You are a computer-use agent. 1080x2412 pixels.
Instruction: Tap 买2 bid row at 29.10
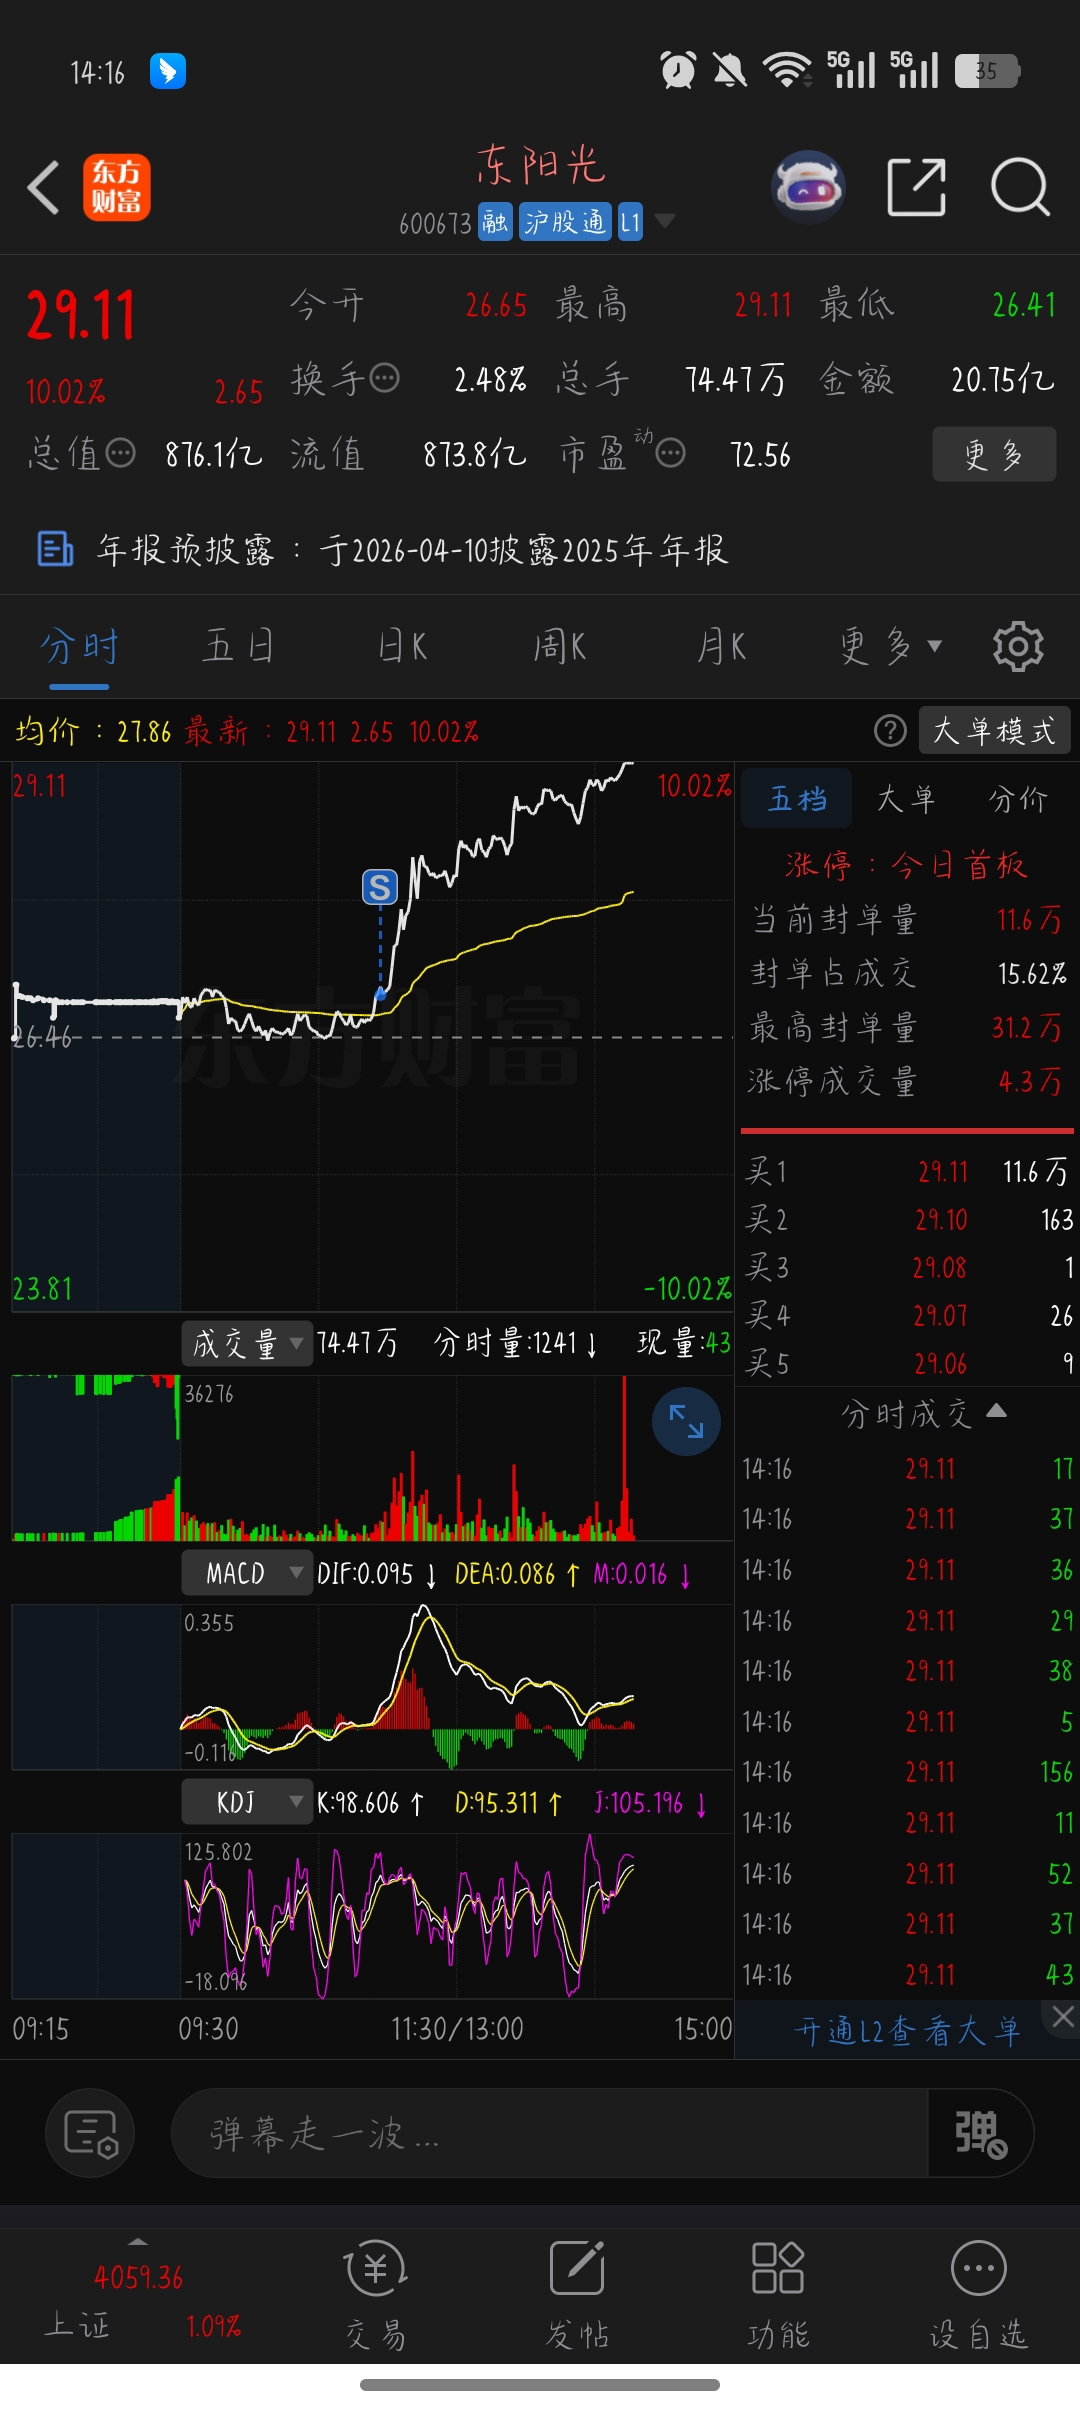(908, 1219)
